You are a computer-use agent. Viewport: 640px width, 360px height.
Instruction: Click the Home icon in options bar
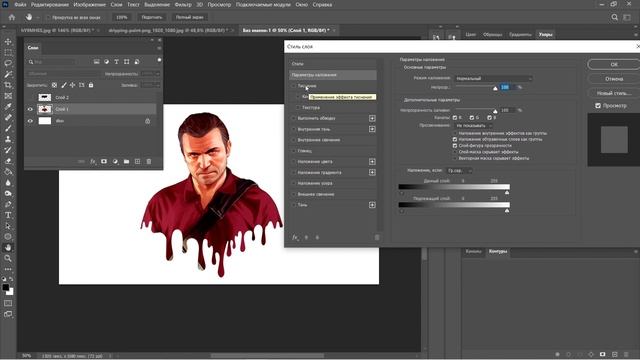(x=12, y=18)
